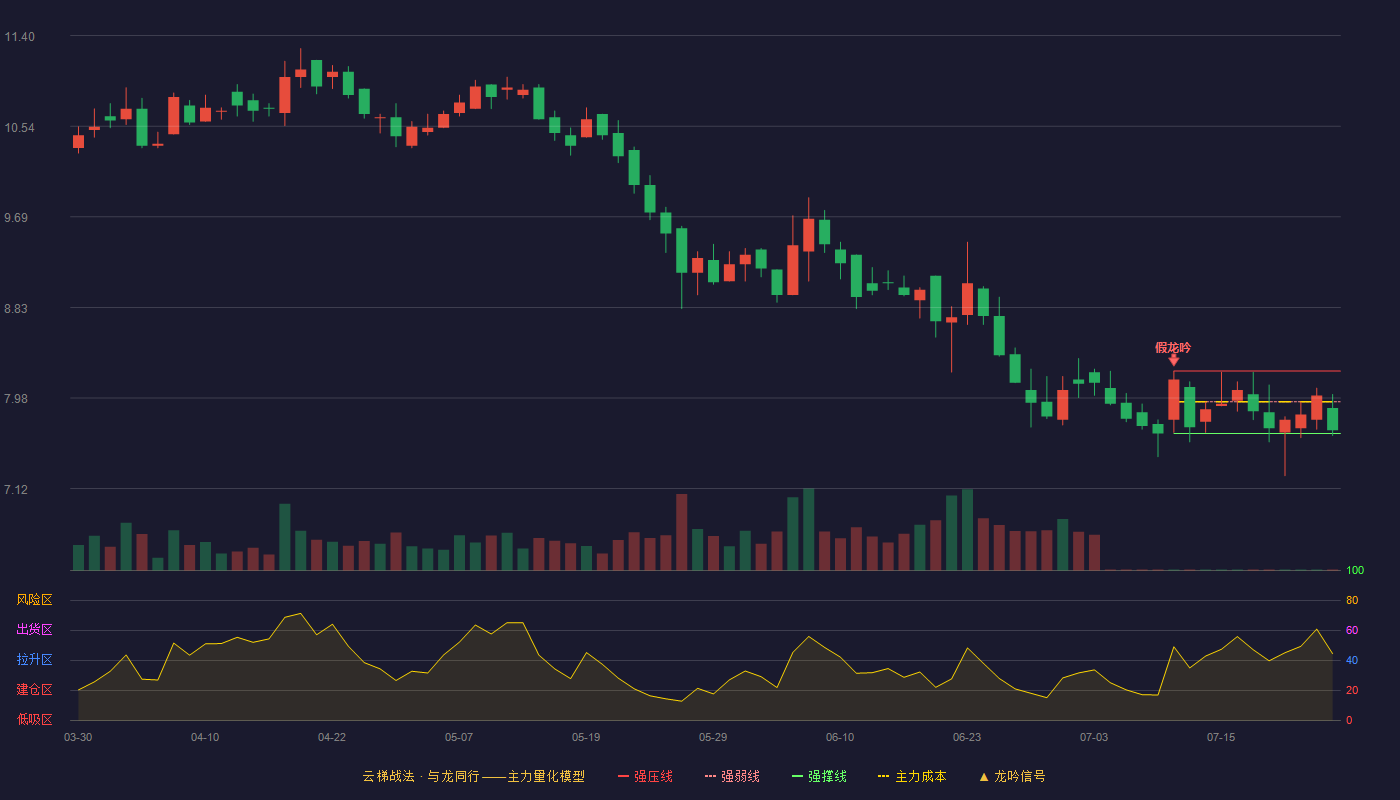
Task: Click the 风险区 zone label
Action: (x=35, y=600)
